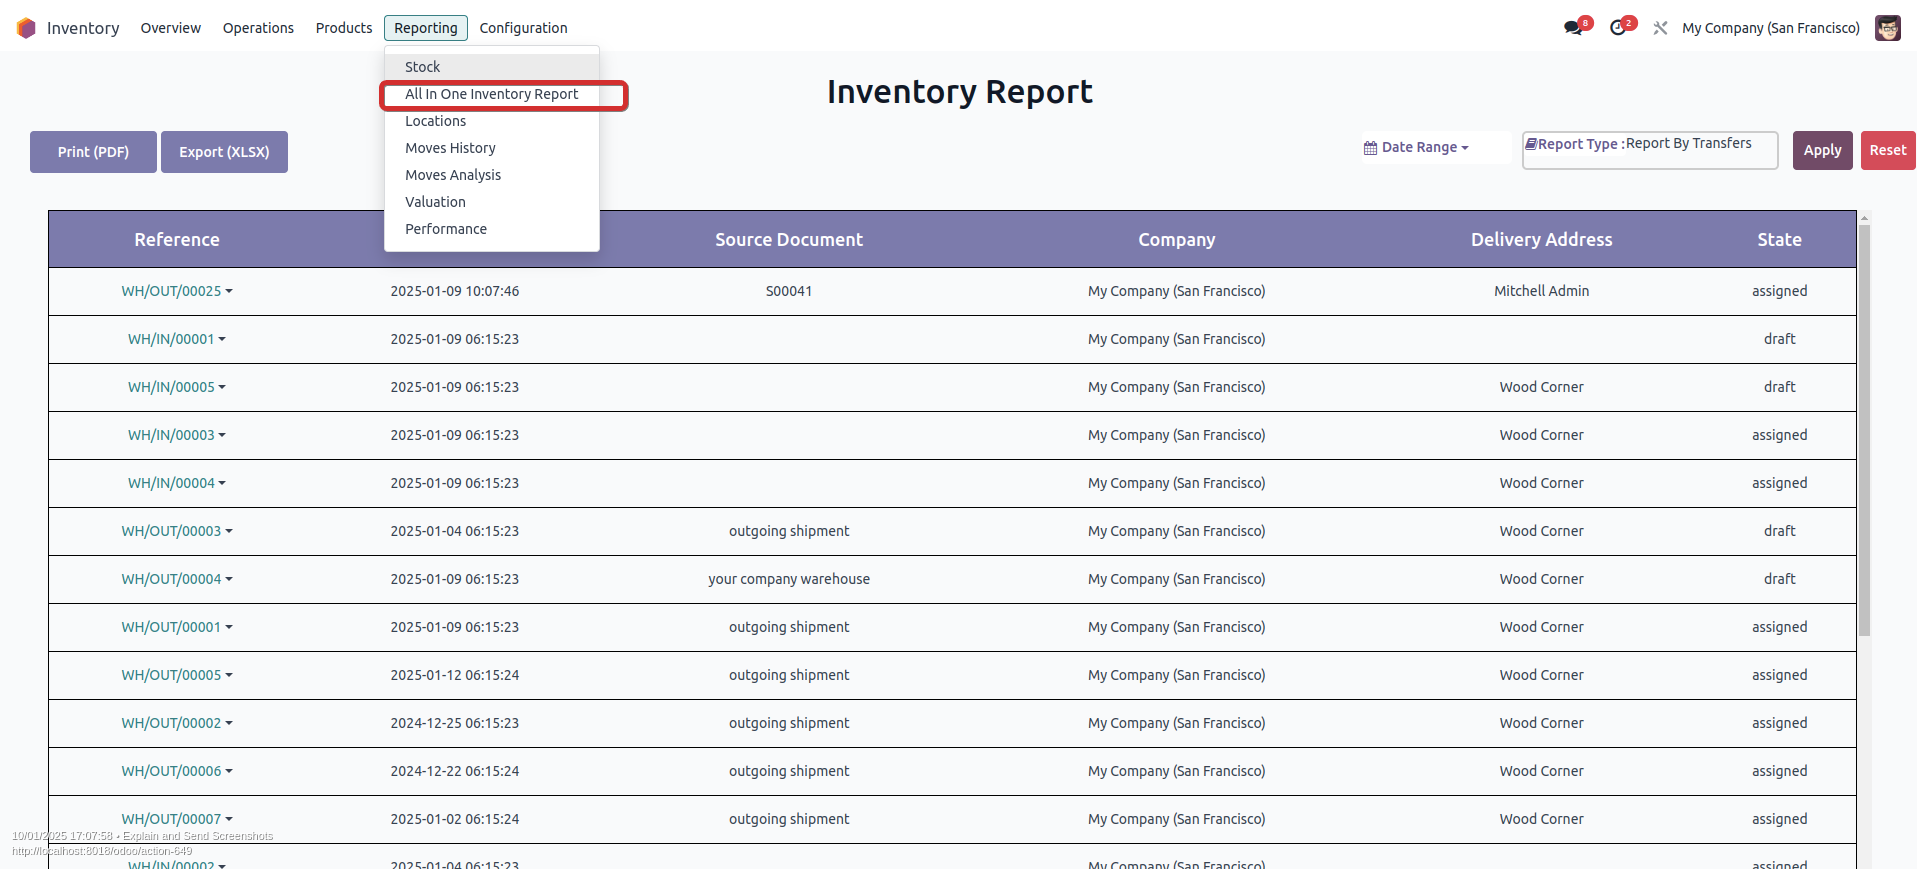Click the red Reset button

coord(1888,150)
